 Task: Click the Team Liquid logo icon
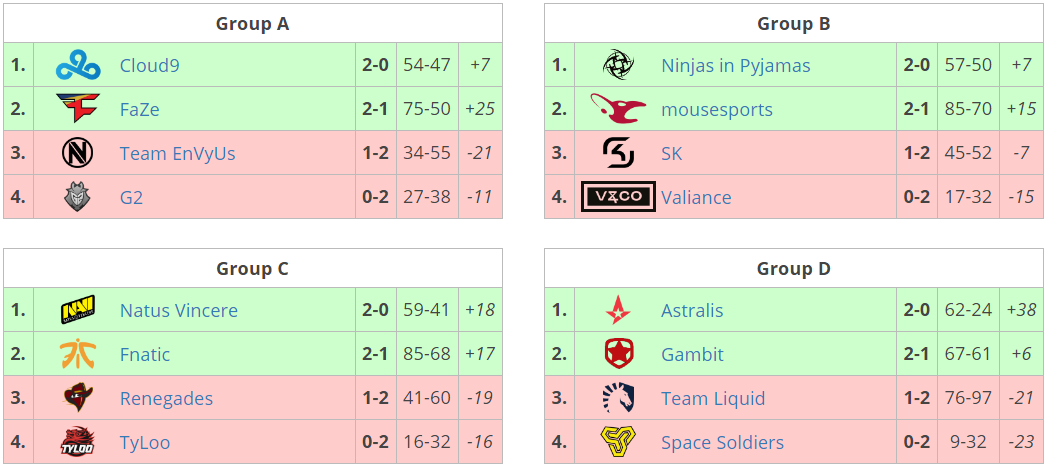[618, 398]
